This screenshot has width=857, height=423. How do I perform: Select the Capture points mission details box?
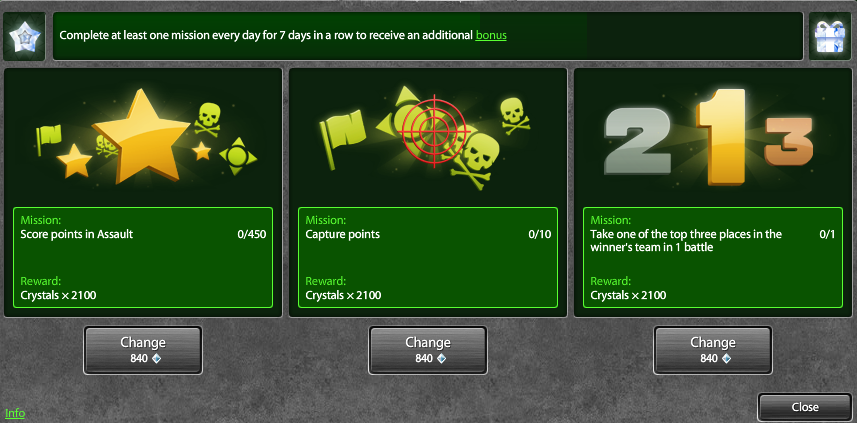coord(428,257)
